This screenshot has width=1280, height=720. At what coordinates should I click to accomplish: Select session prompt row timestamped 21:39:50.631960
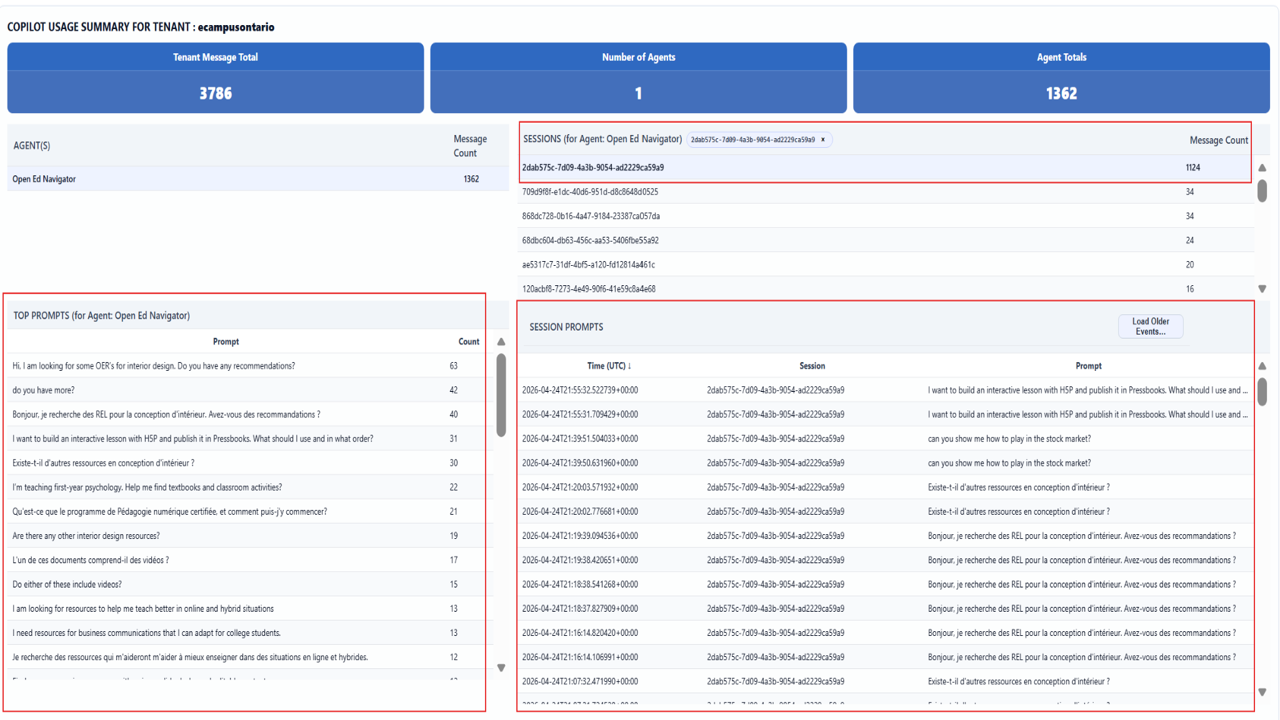pyautogui.click(x=885, y=463)
